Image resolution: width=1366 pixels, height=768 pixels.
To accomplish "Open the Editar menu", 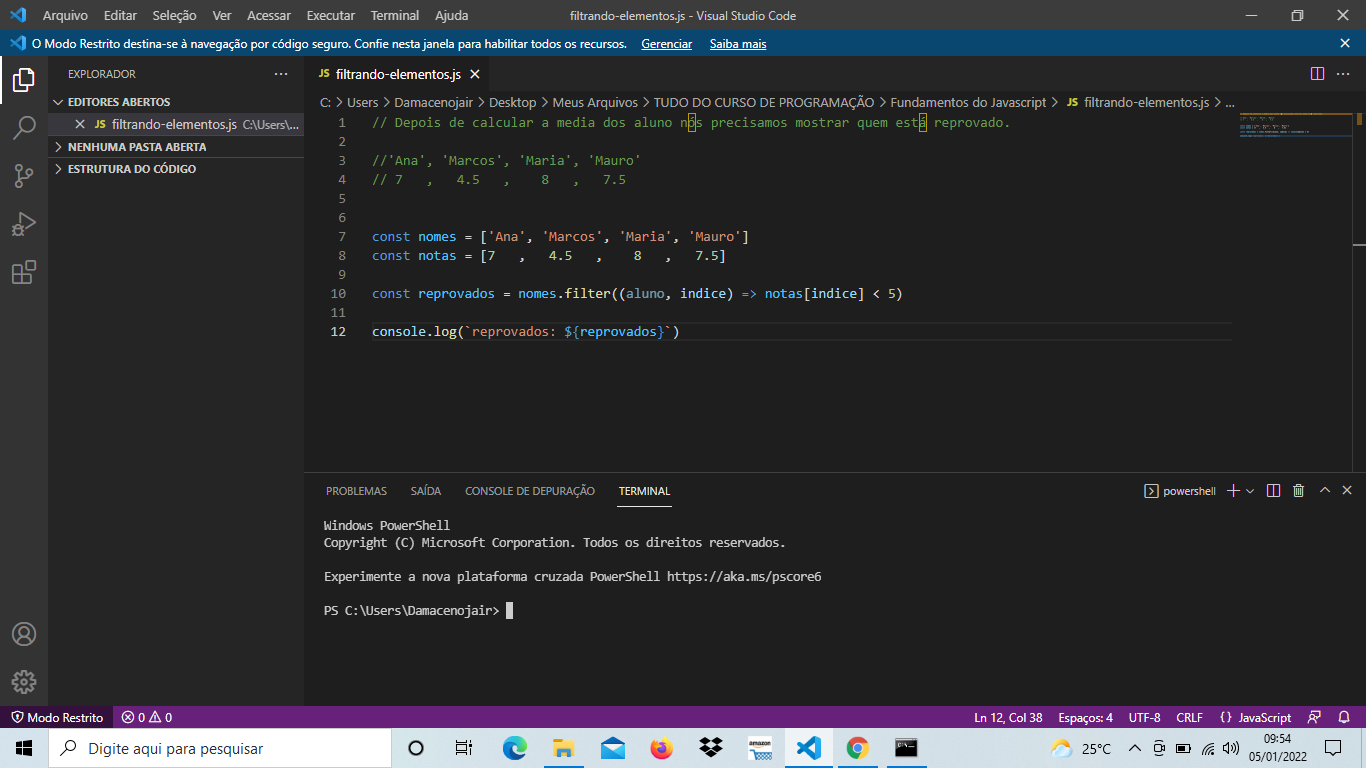I will point(120,15).
